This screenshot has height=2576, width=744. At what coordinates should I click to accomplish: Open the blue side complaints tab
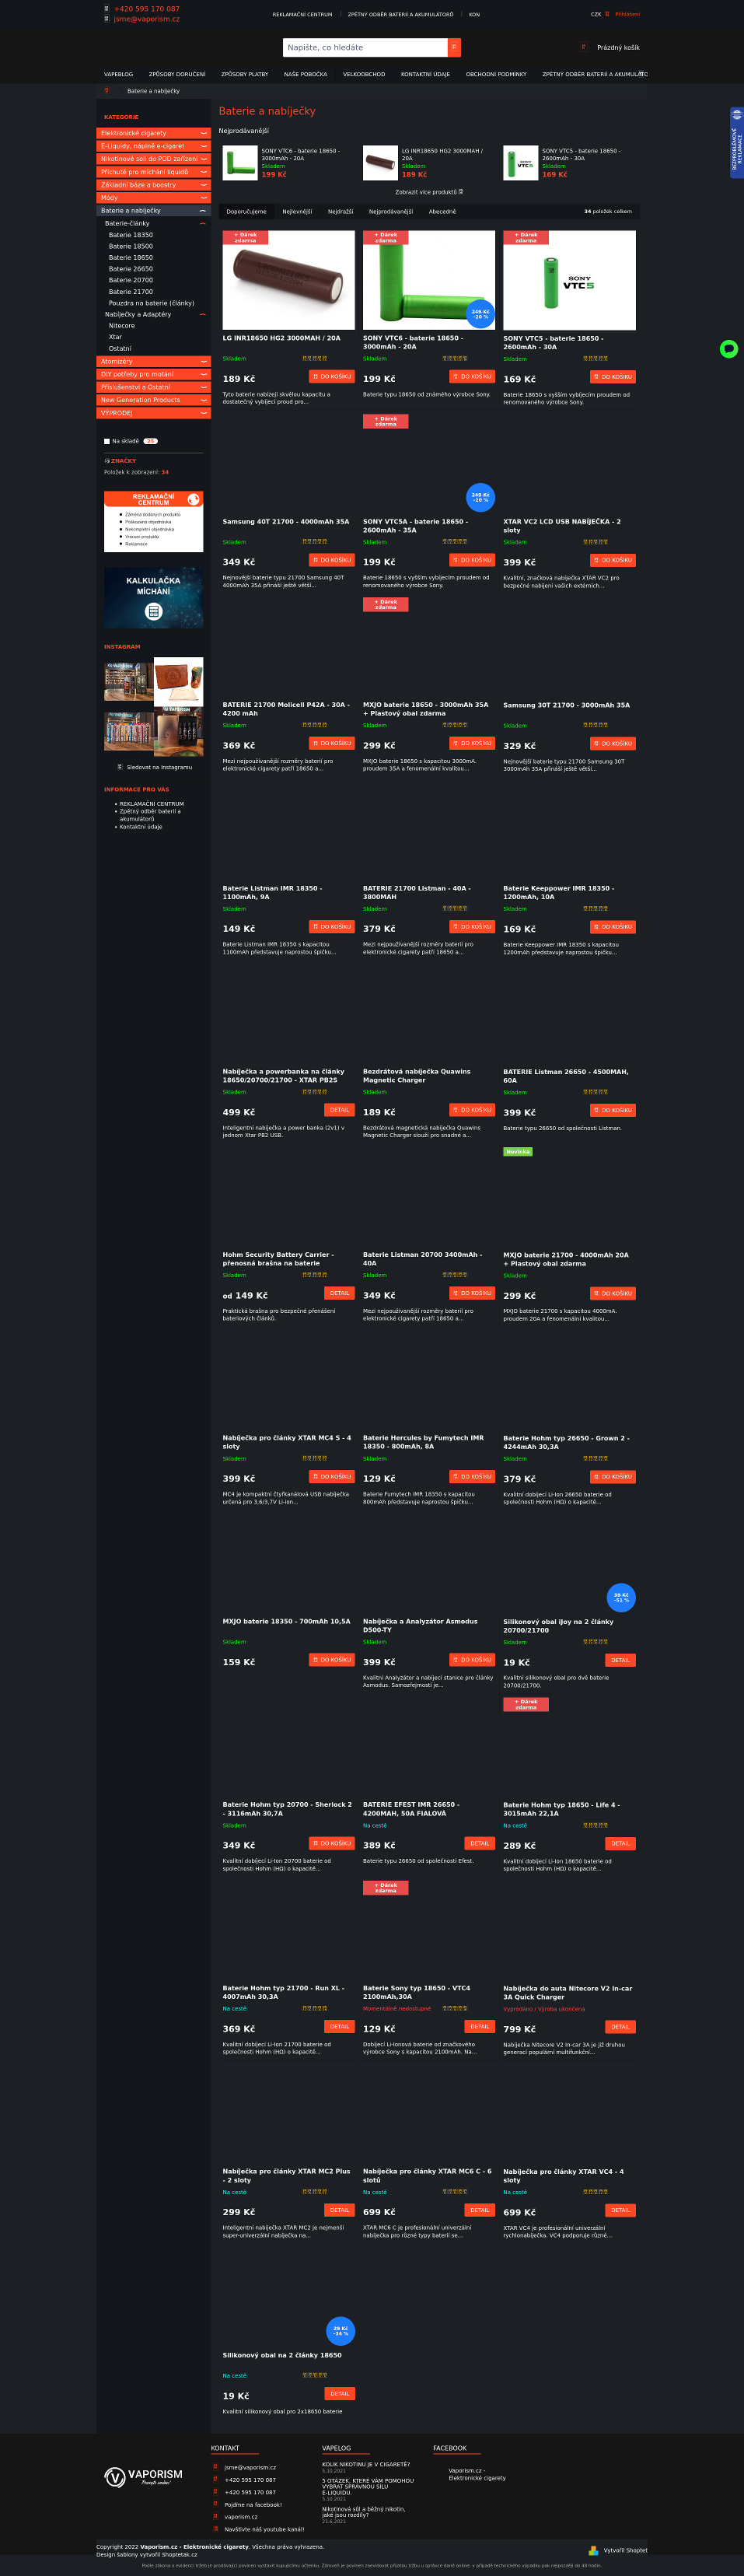coord(737,143)
